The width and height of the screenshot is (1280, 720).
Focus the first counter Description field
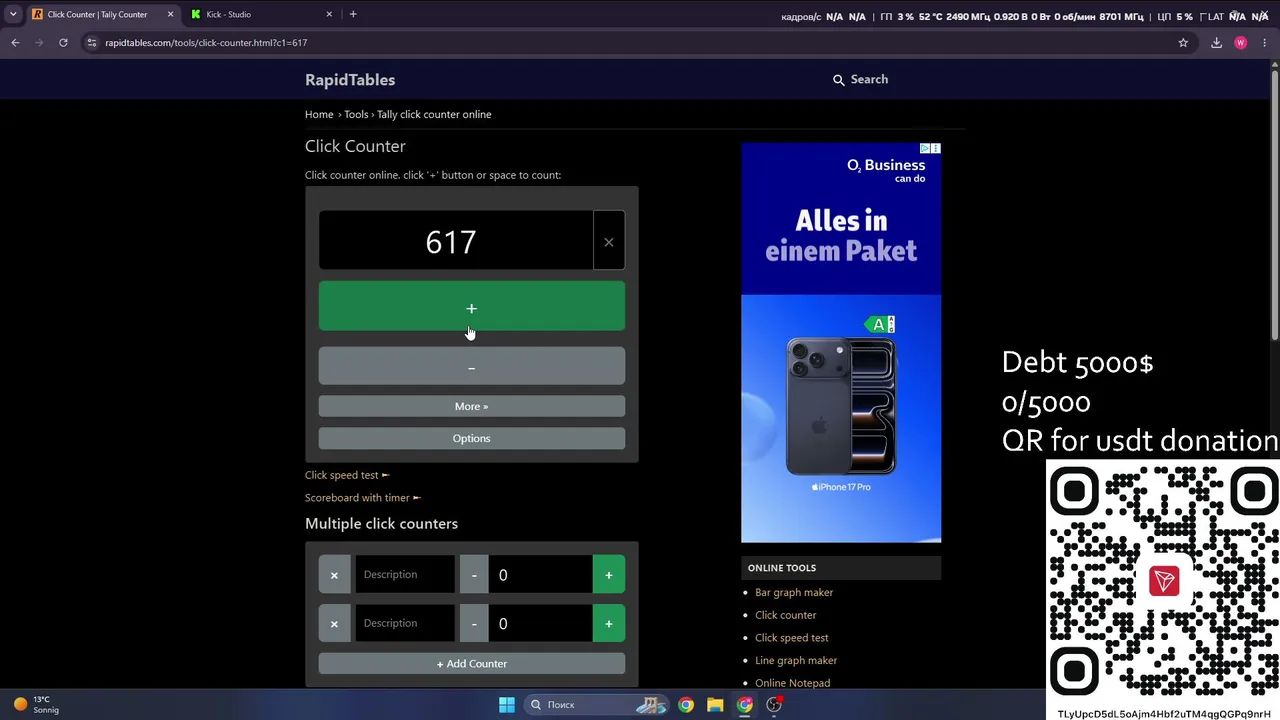[405, 575]
